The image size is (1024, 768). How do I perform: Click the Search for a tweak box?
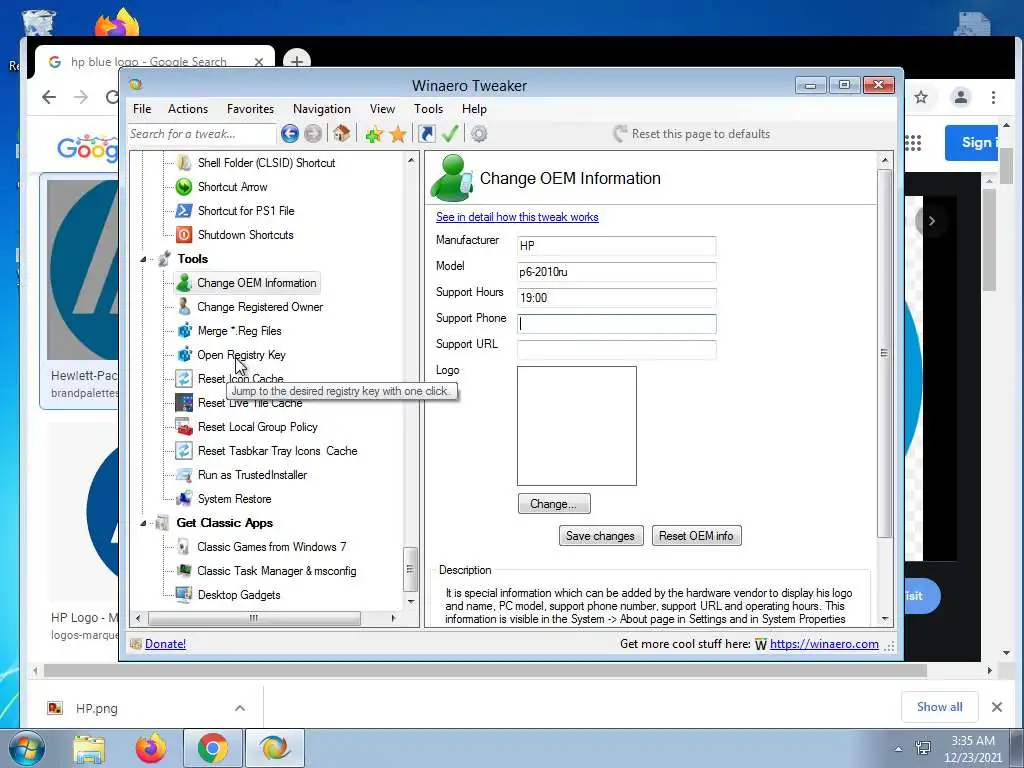201,134
